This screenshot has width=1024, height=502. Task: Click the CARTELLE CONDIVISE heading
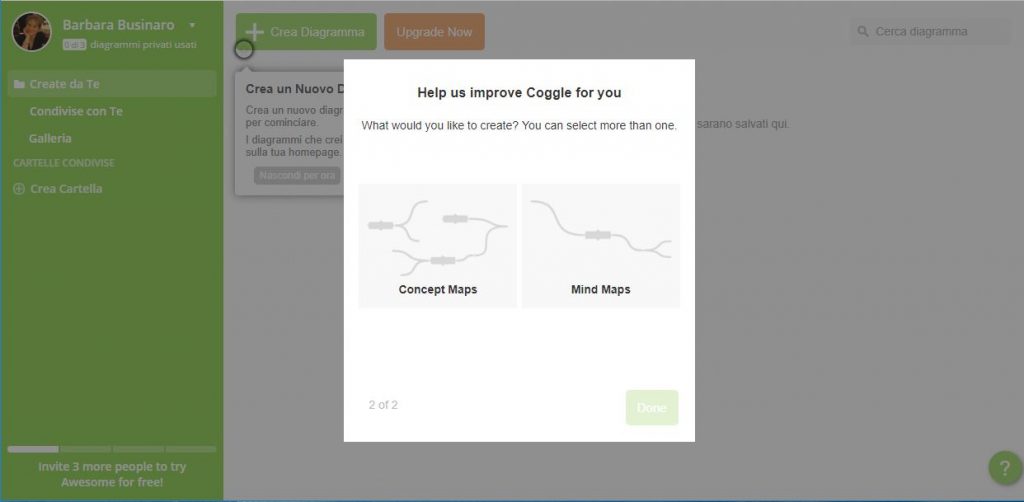(x=64, y=163)
